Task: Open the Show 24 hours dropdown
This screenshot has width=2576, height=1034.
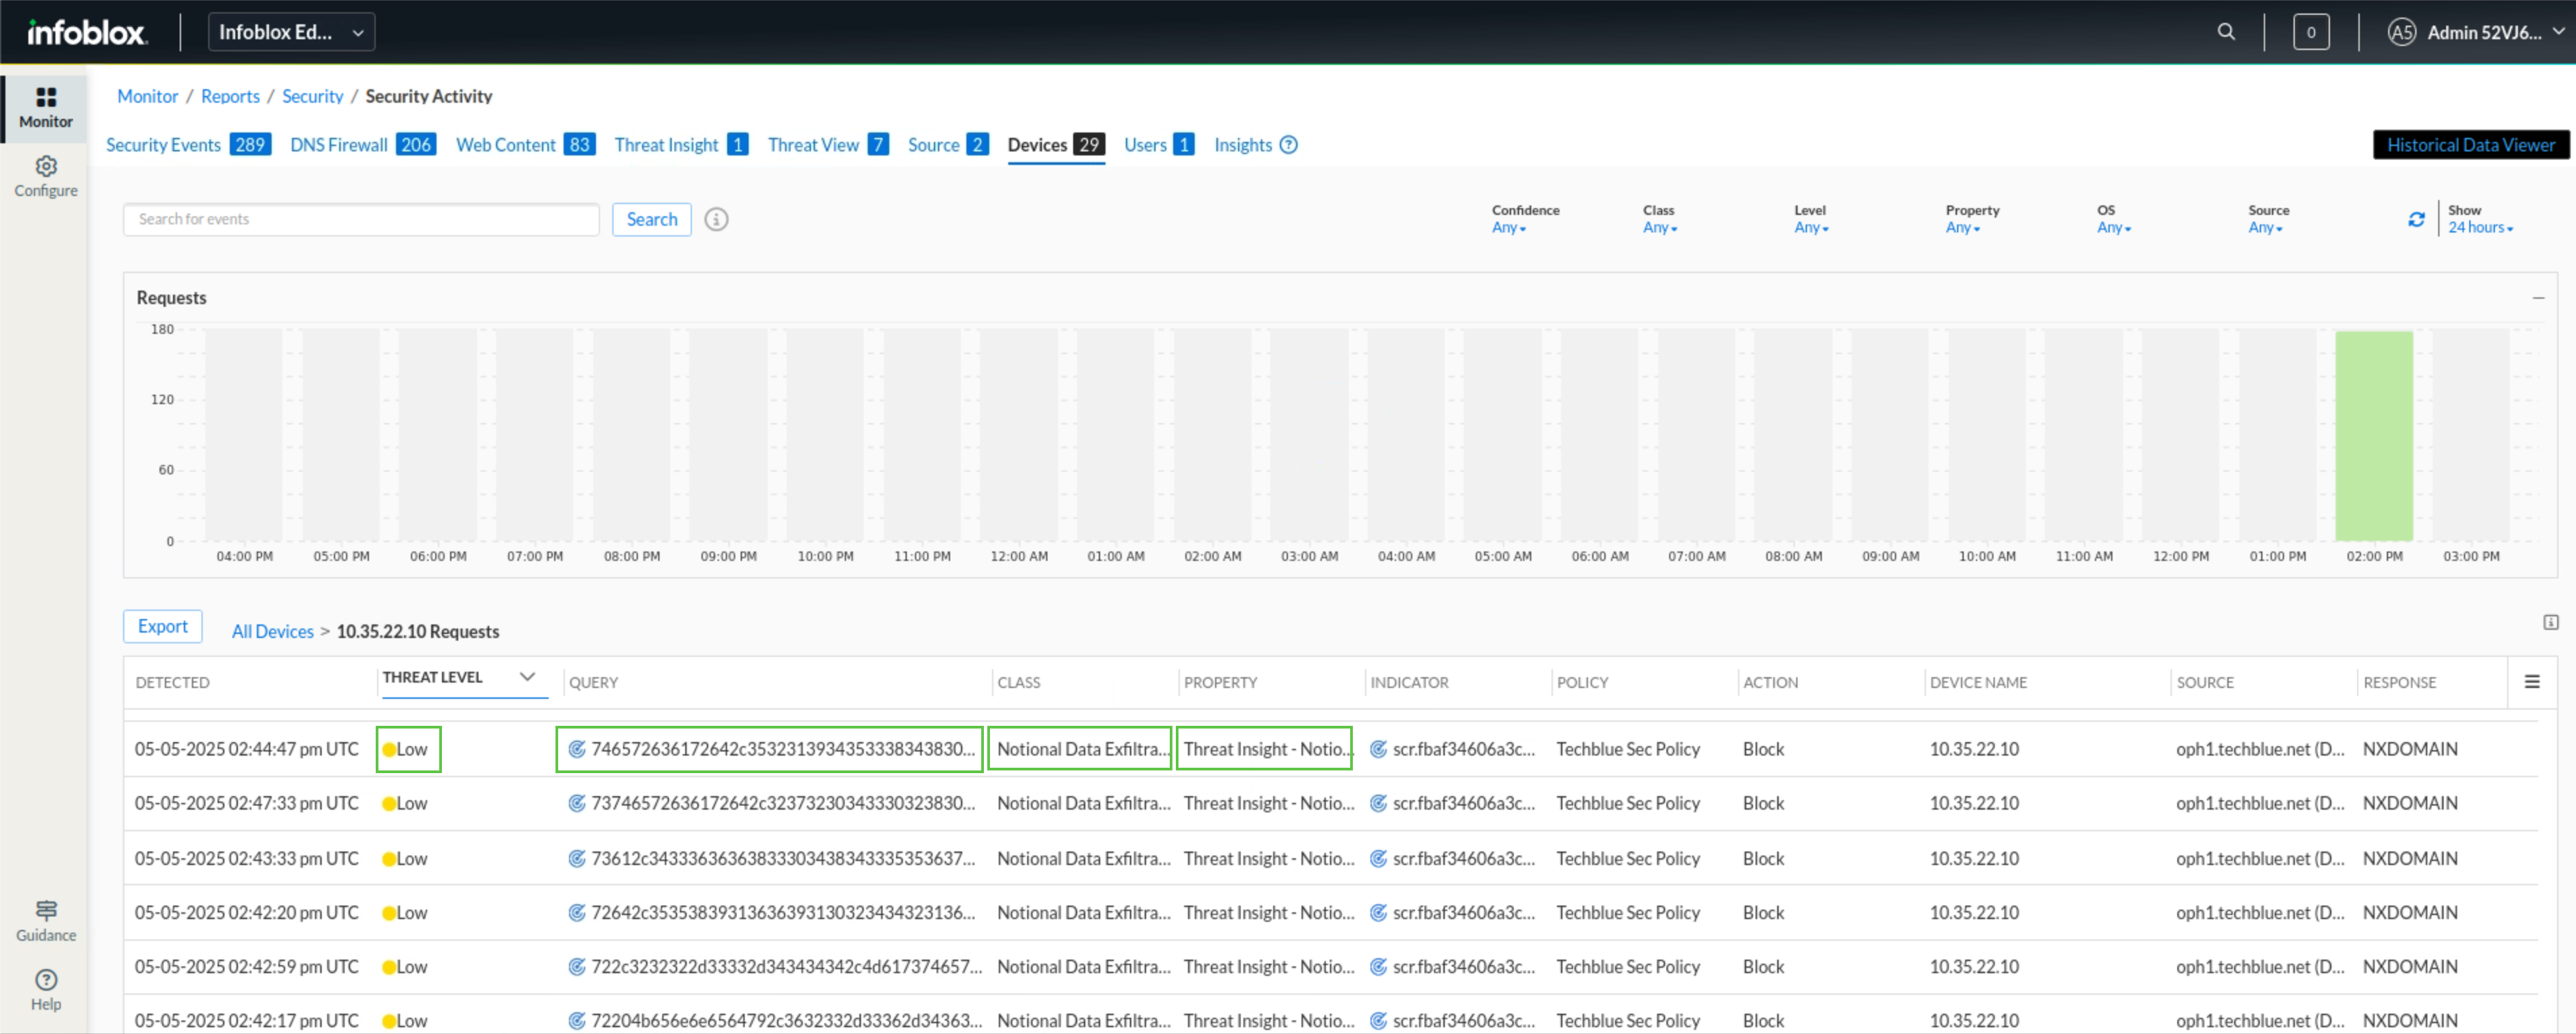Action: coord(2480,228)
